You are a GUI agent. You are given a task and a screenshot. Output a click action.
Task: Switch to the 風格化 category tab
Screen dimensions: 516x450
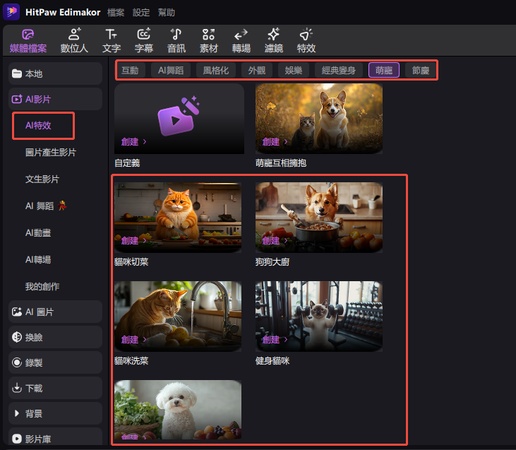216,70
